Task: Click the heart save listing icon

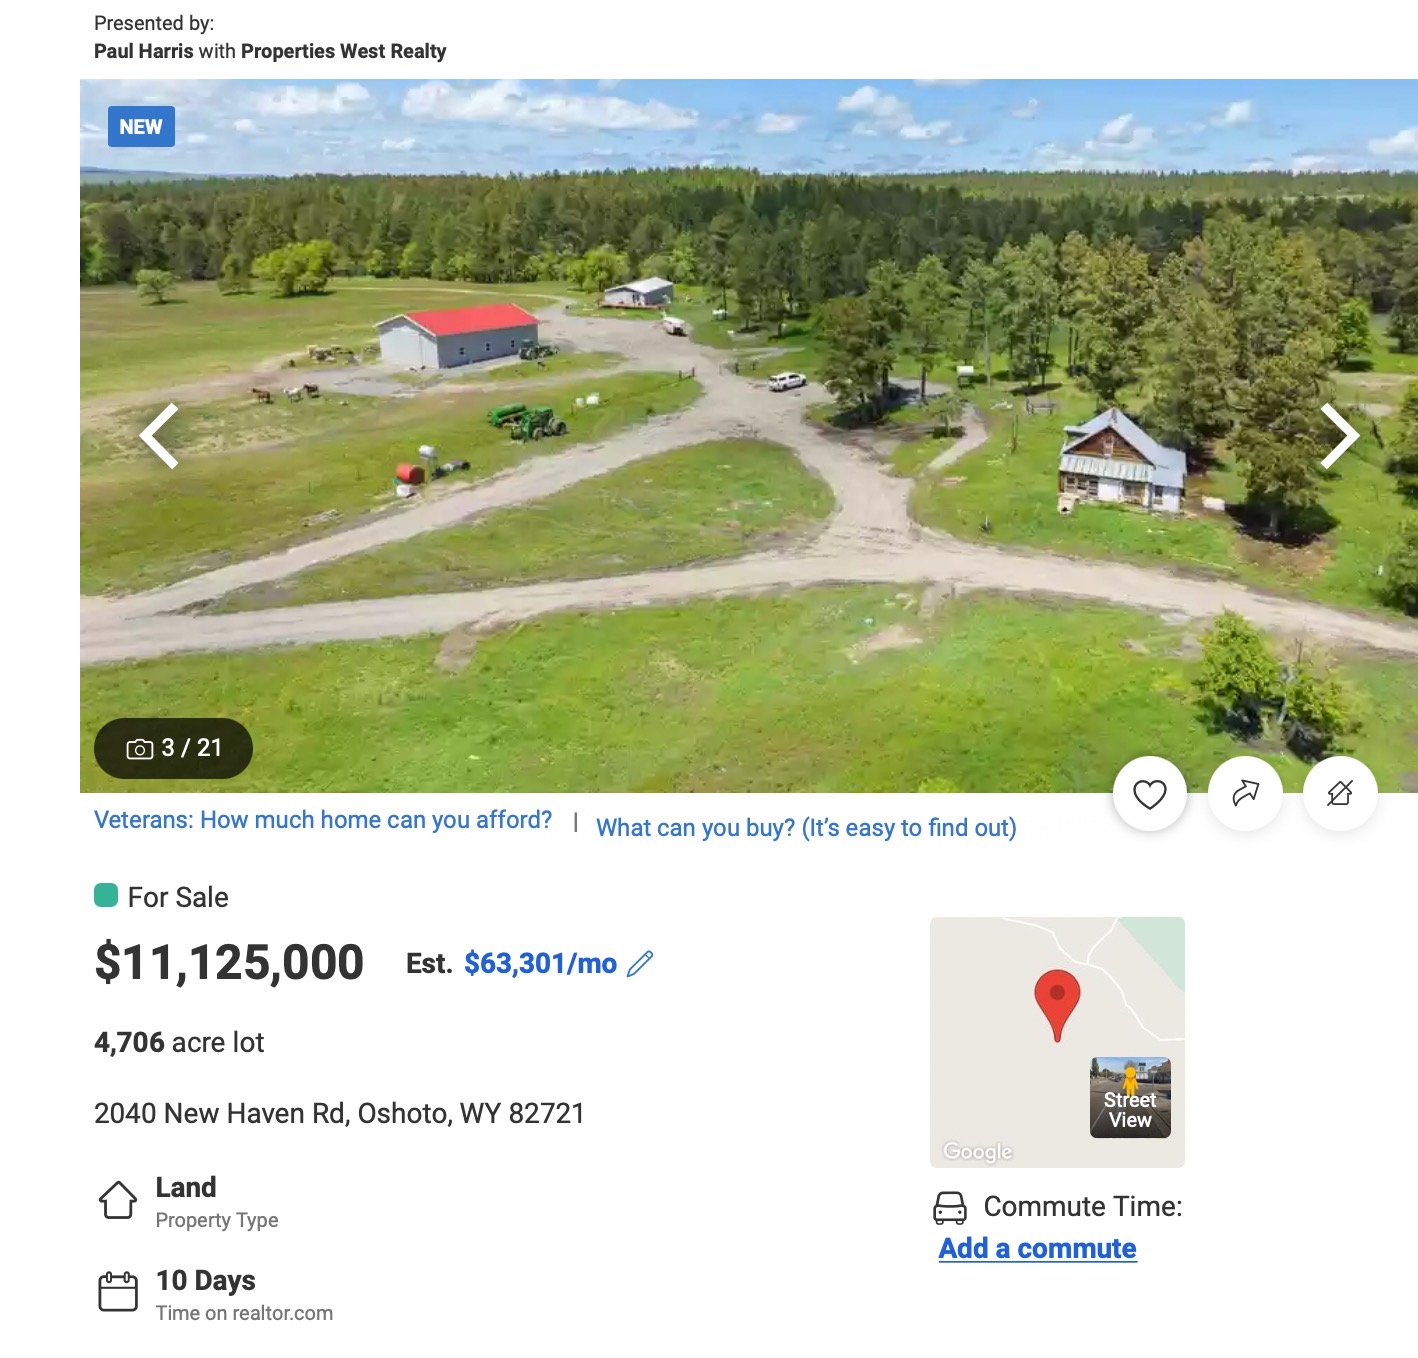Action: coord(1149,794)
